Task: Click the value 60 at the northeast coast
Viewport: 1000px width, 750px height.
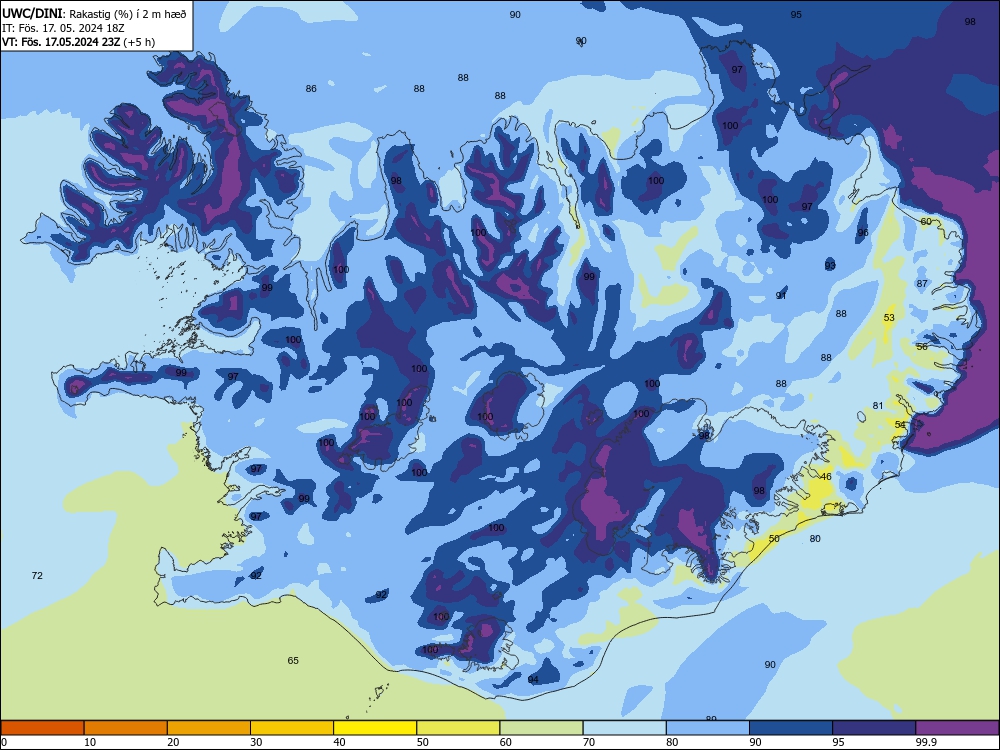Action: [926, 221]
